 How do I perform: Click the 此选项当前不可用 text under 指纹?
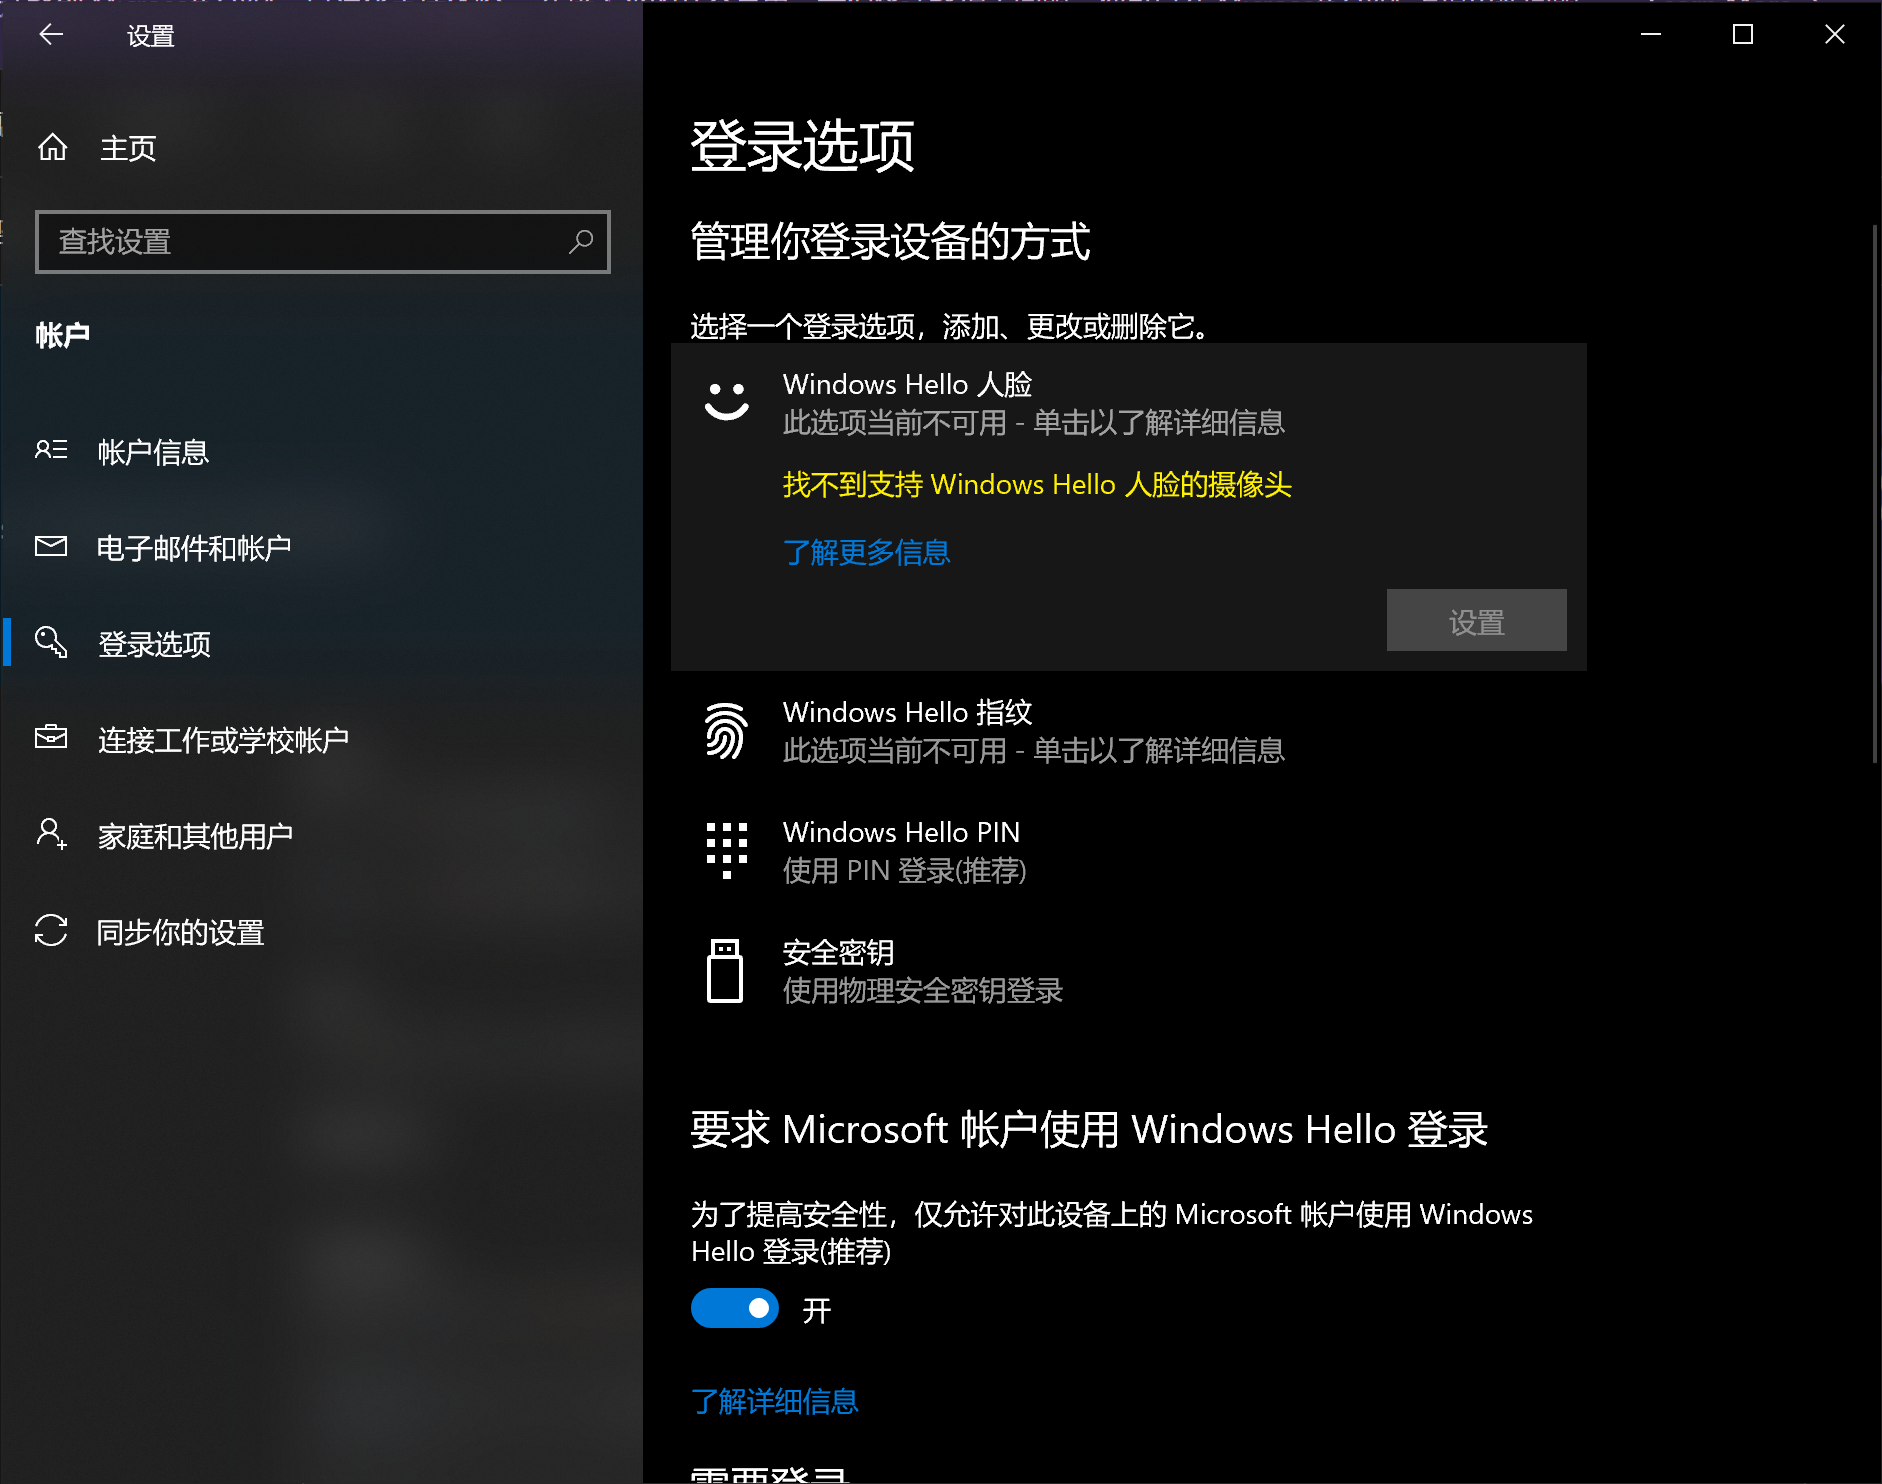(x=1033, y=751)
